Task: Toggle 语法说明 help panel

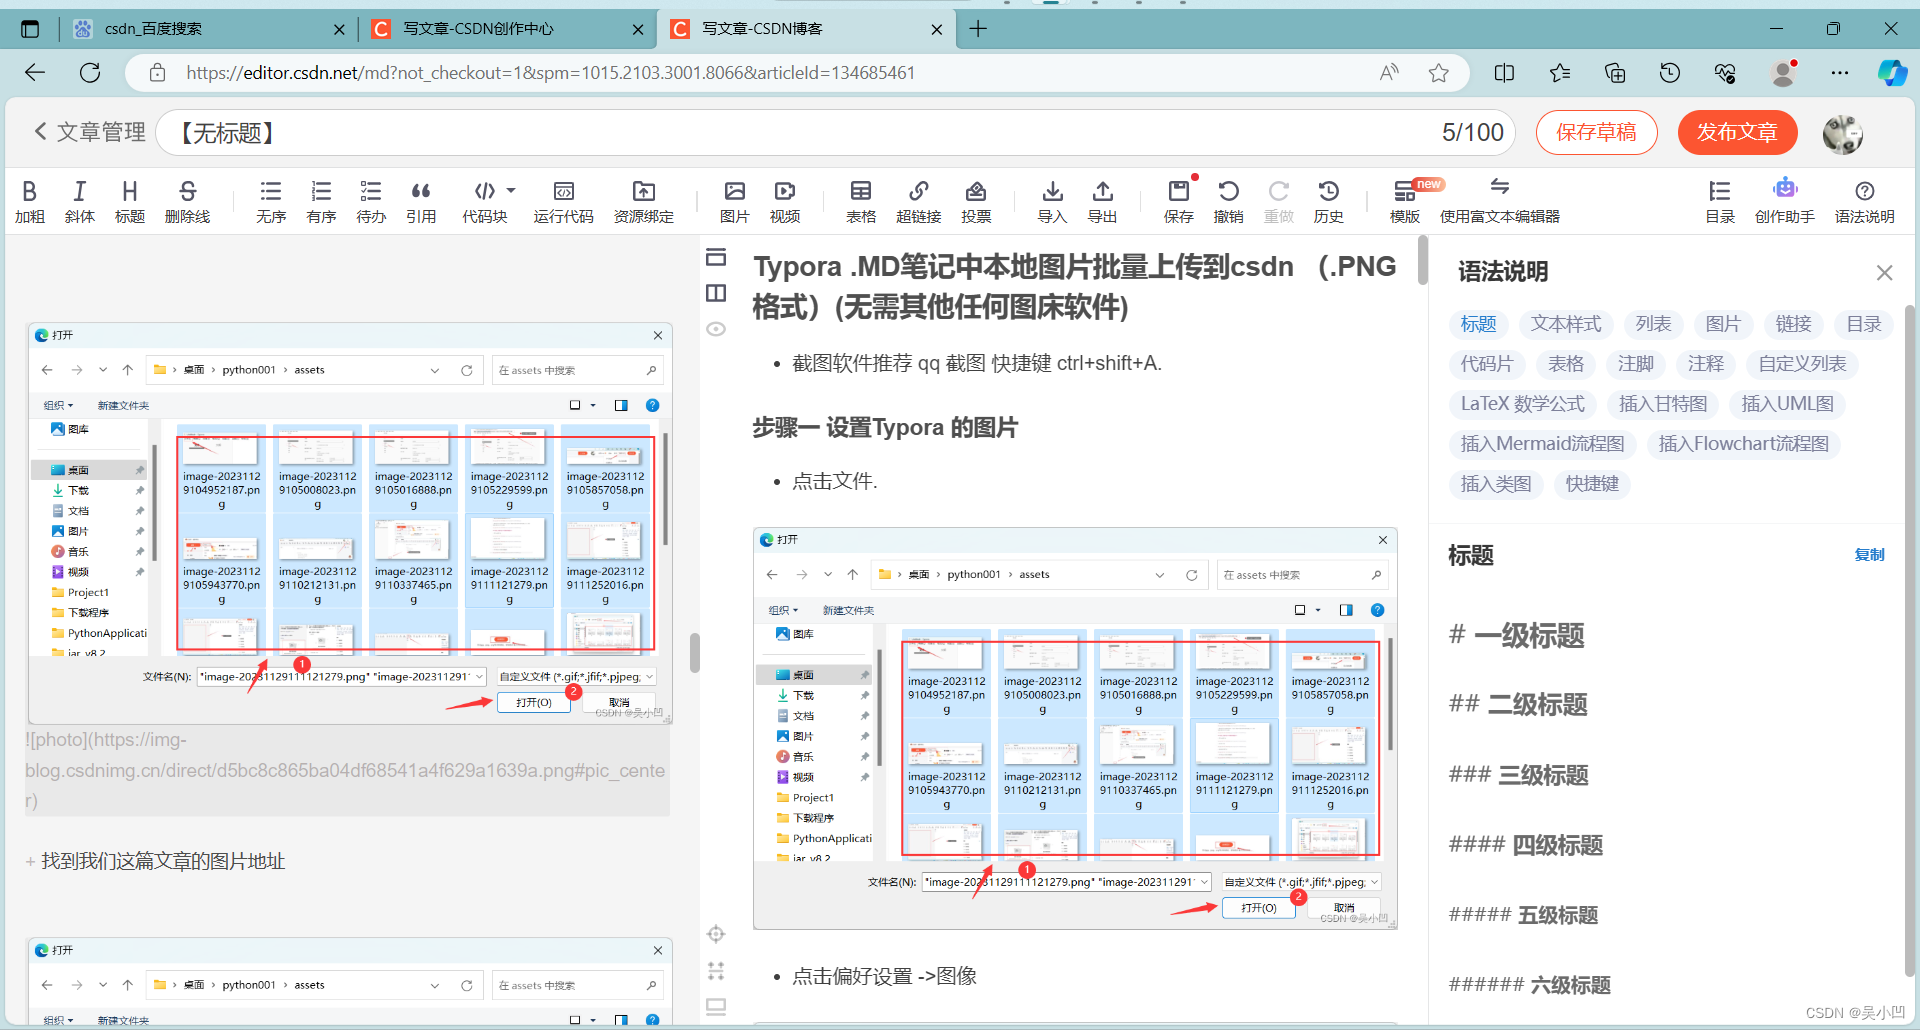Action: coord(1865,201)
